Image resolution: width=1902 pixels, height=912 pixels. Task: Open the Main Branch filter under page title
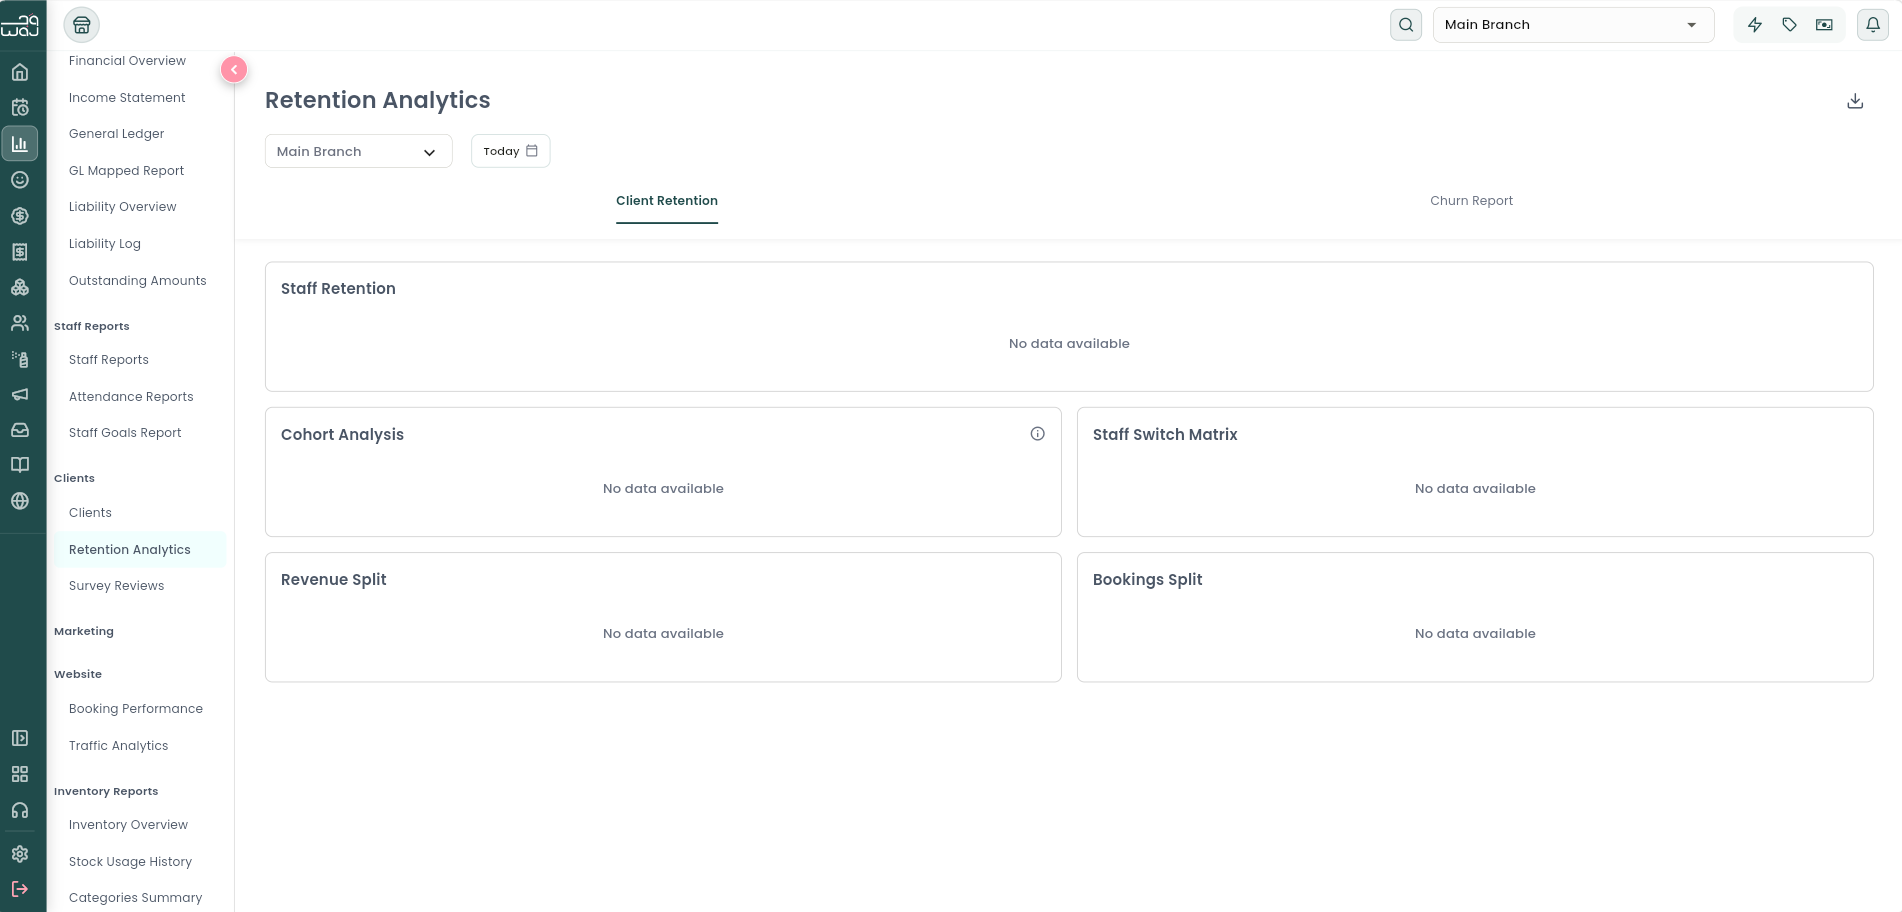click(x=358, y=151)
